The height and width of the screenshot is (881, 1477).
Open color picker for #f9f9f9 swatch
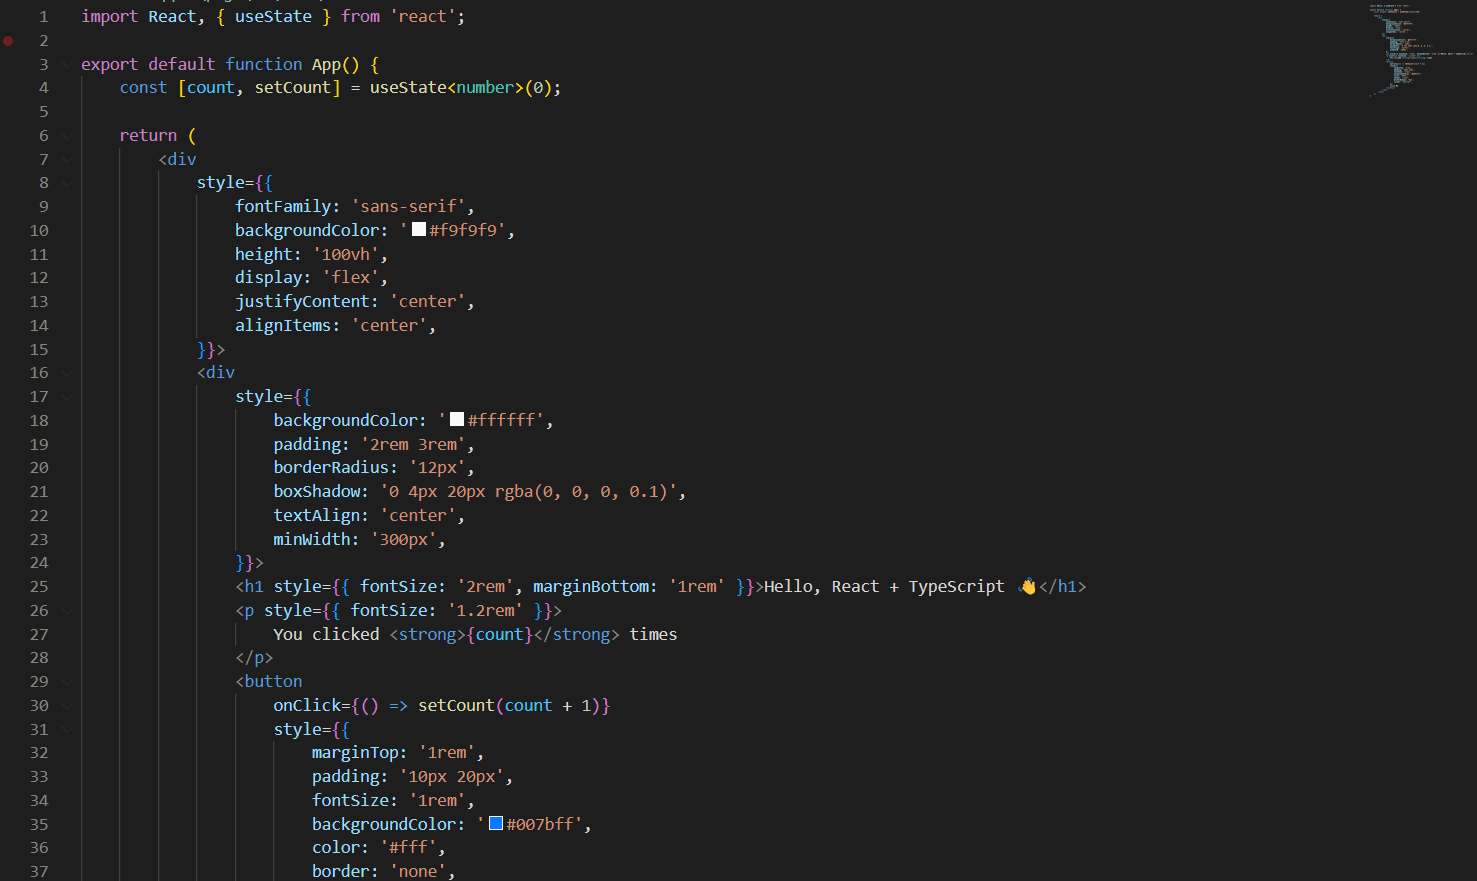419,230
